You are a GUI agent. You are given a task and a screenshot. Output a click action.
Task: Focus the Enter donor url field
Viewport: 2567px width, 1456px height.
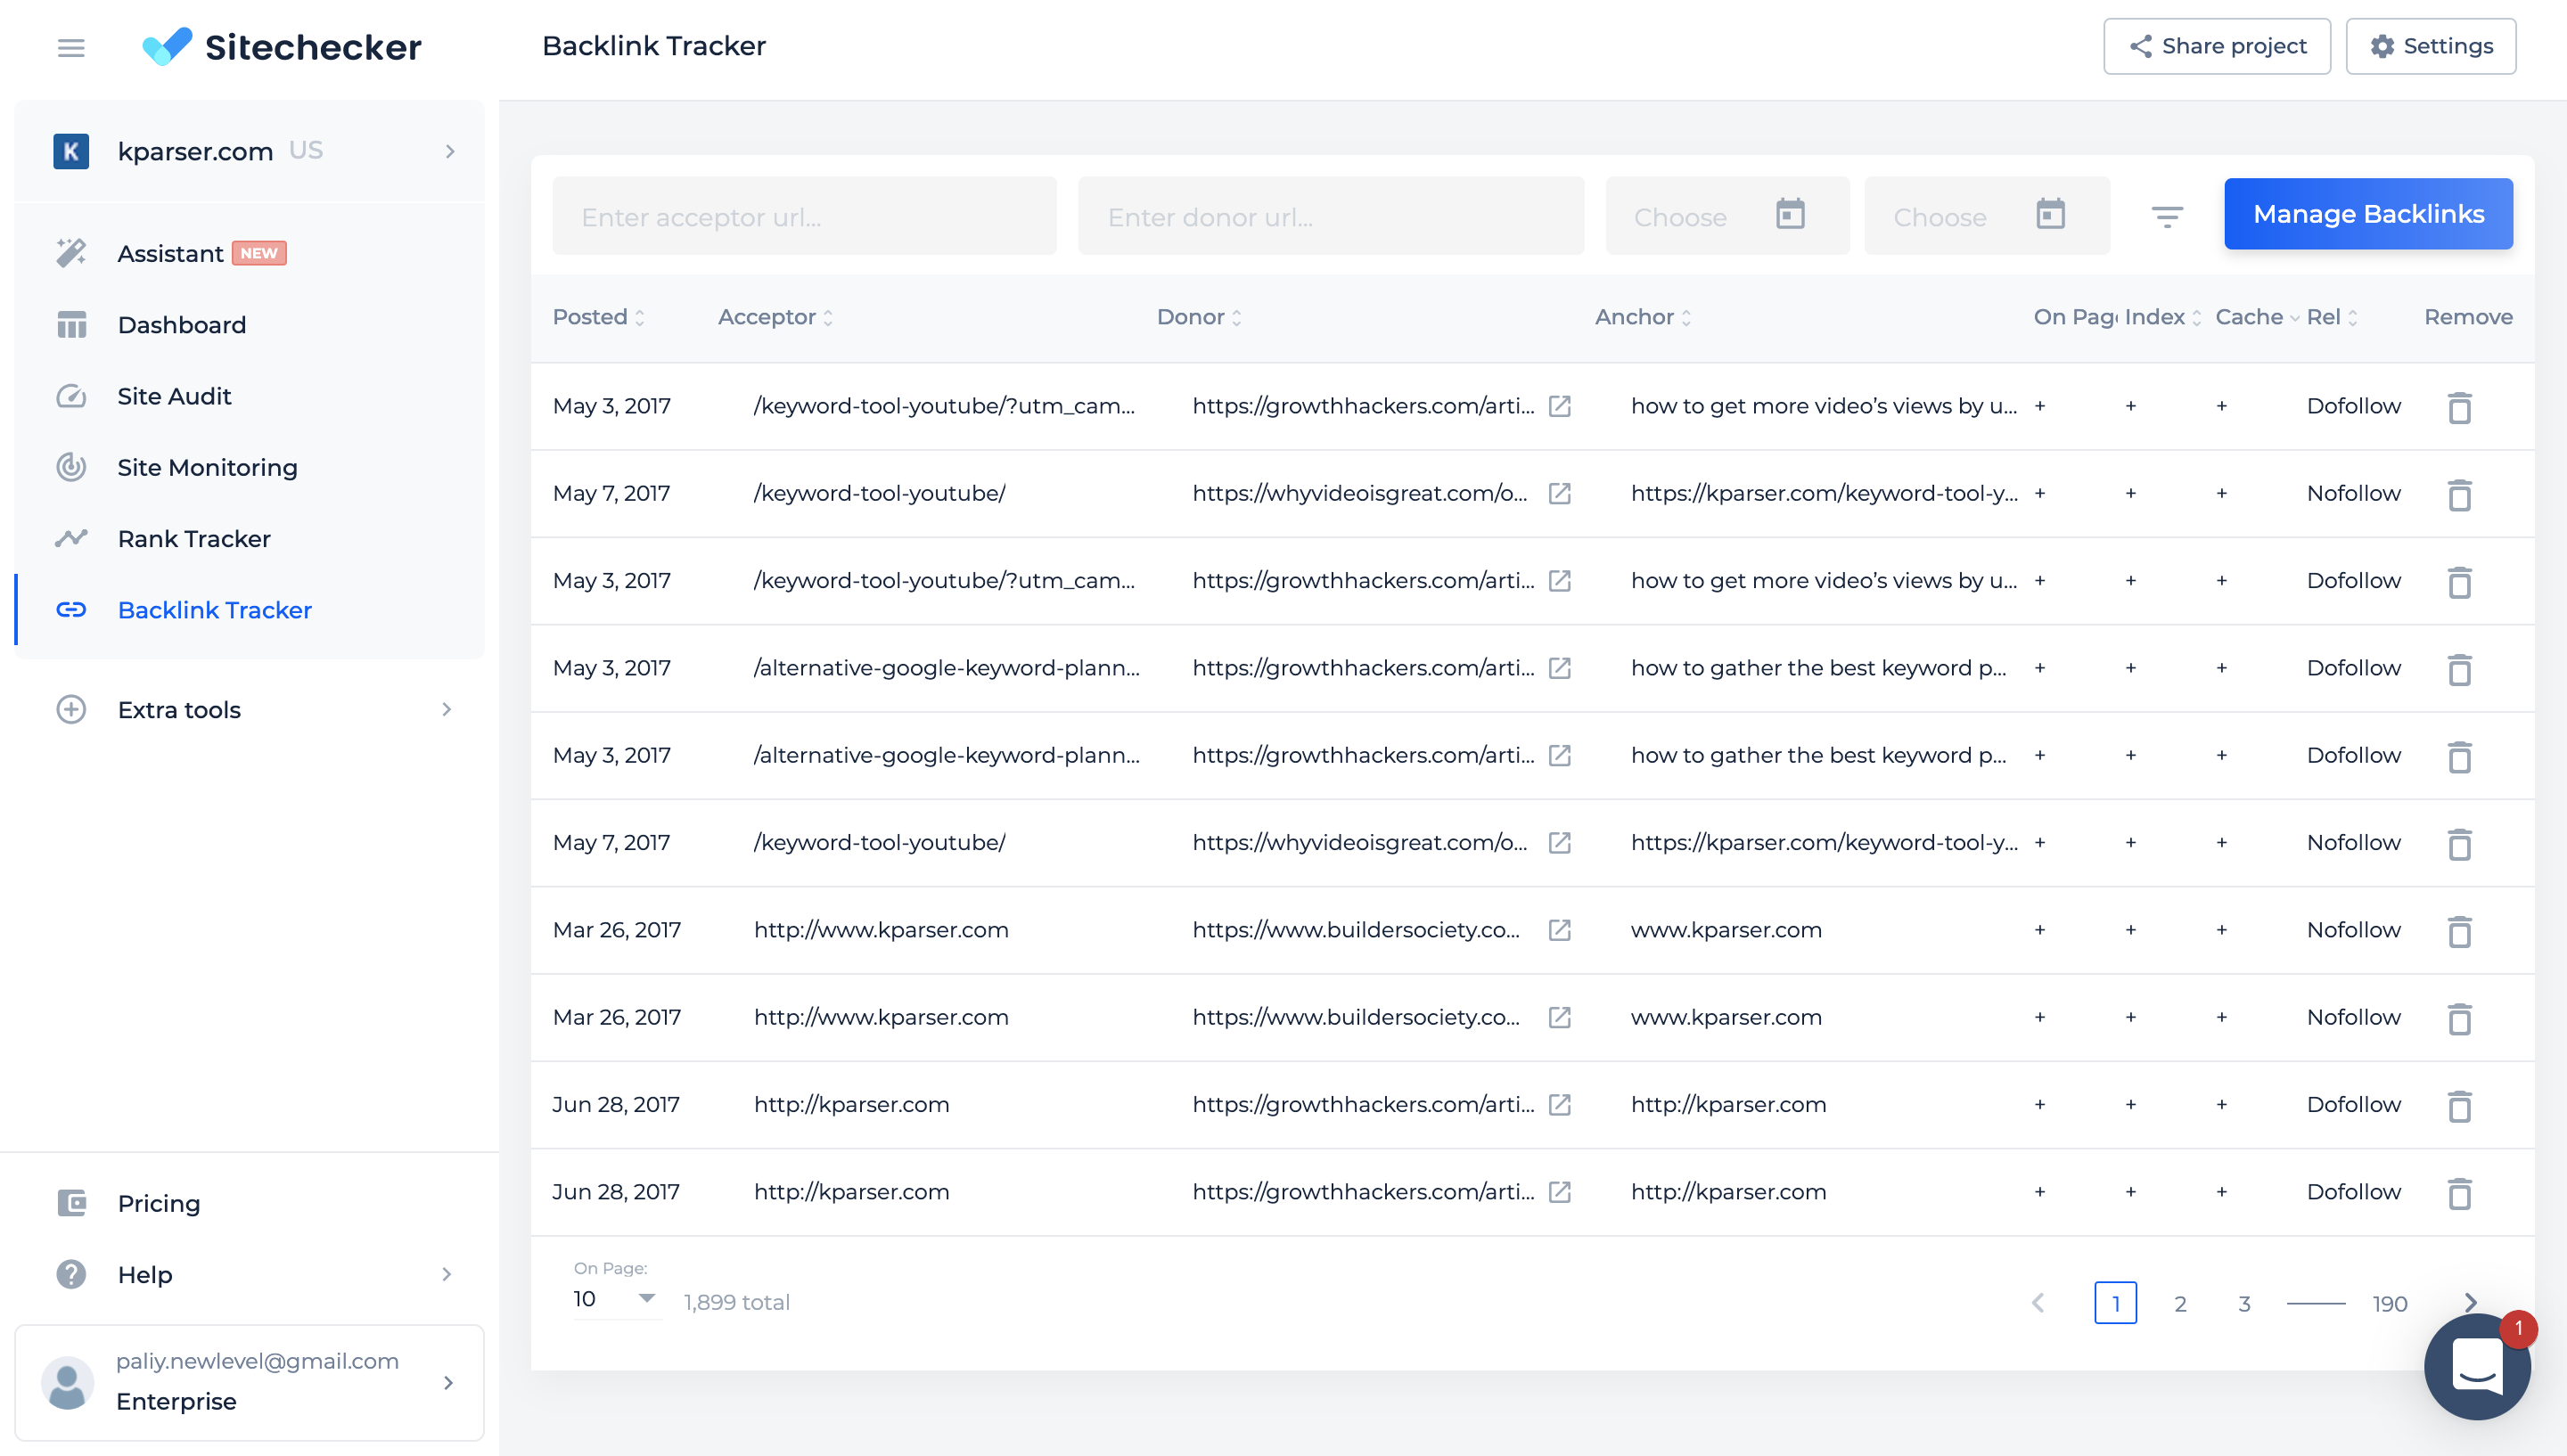1330,216
